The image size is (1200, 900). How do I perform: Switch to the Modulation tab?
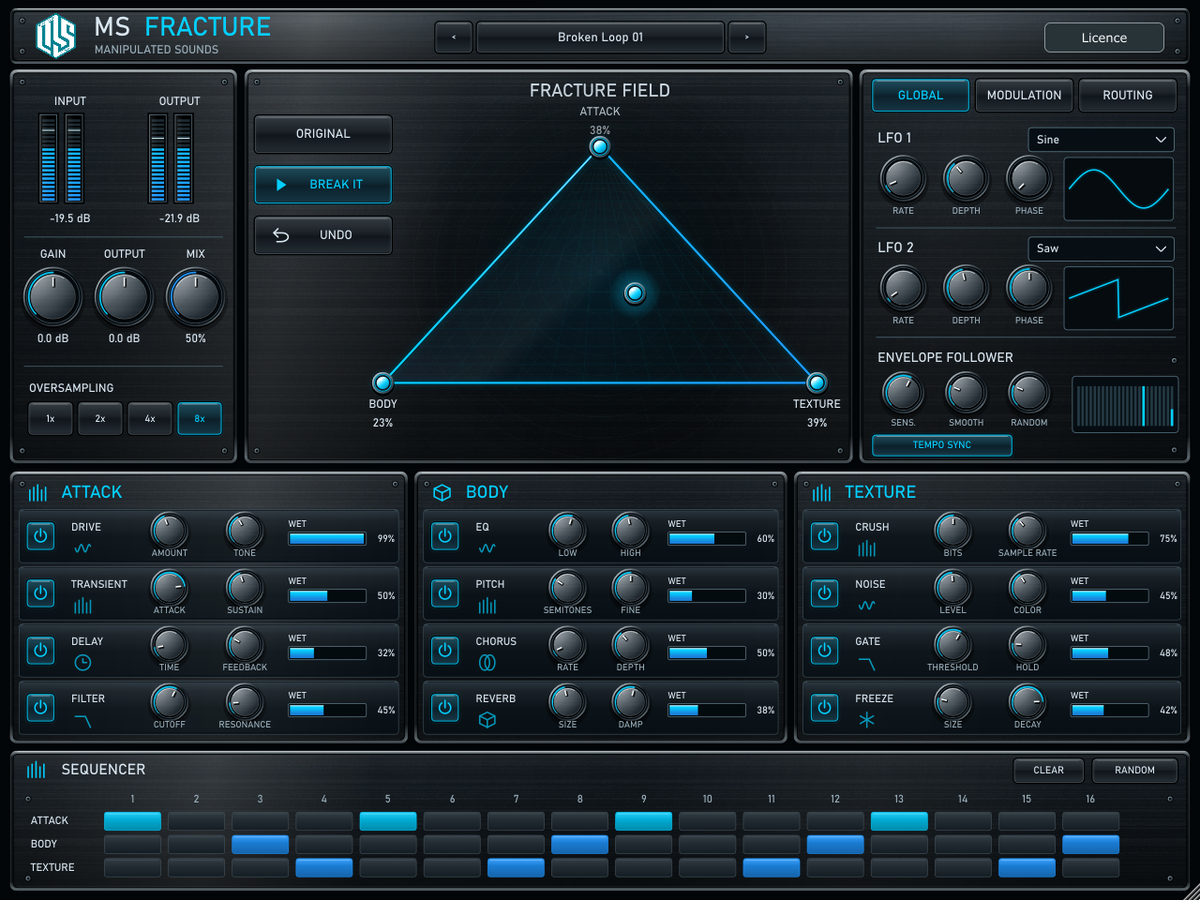(x=1024, y=95)
